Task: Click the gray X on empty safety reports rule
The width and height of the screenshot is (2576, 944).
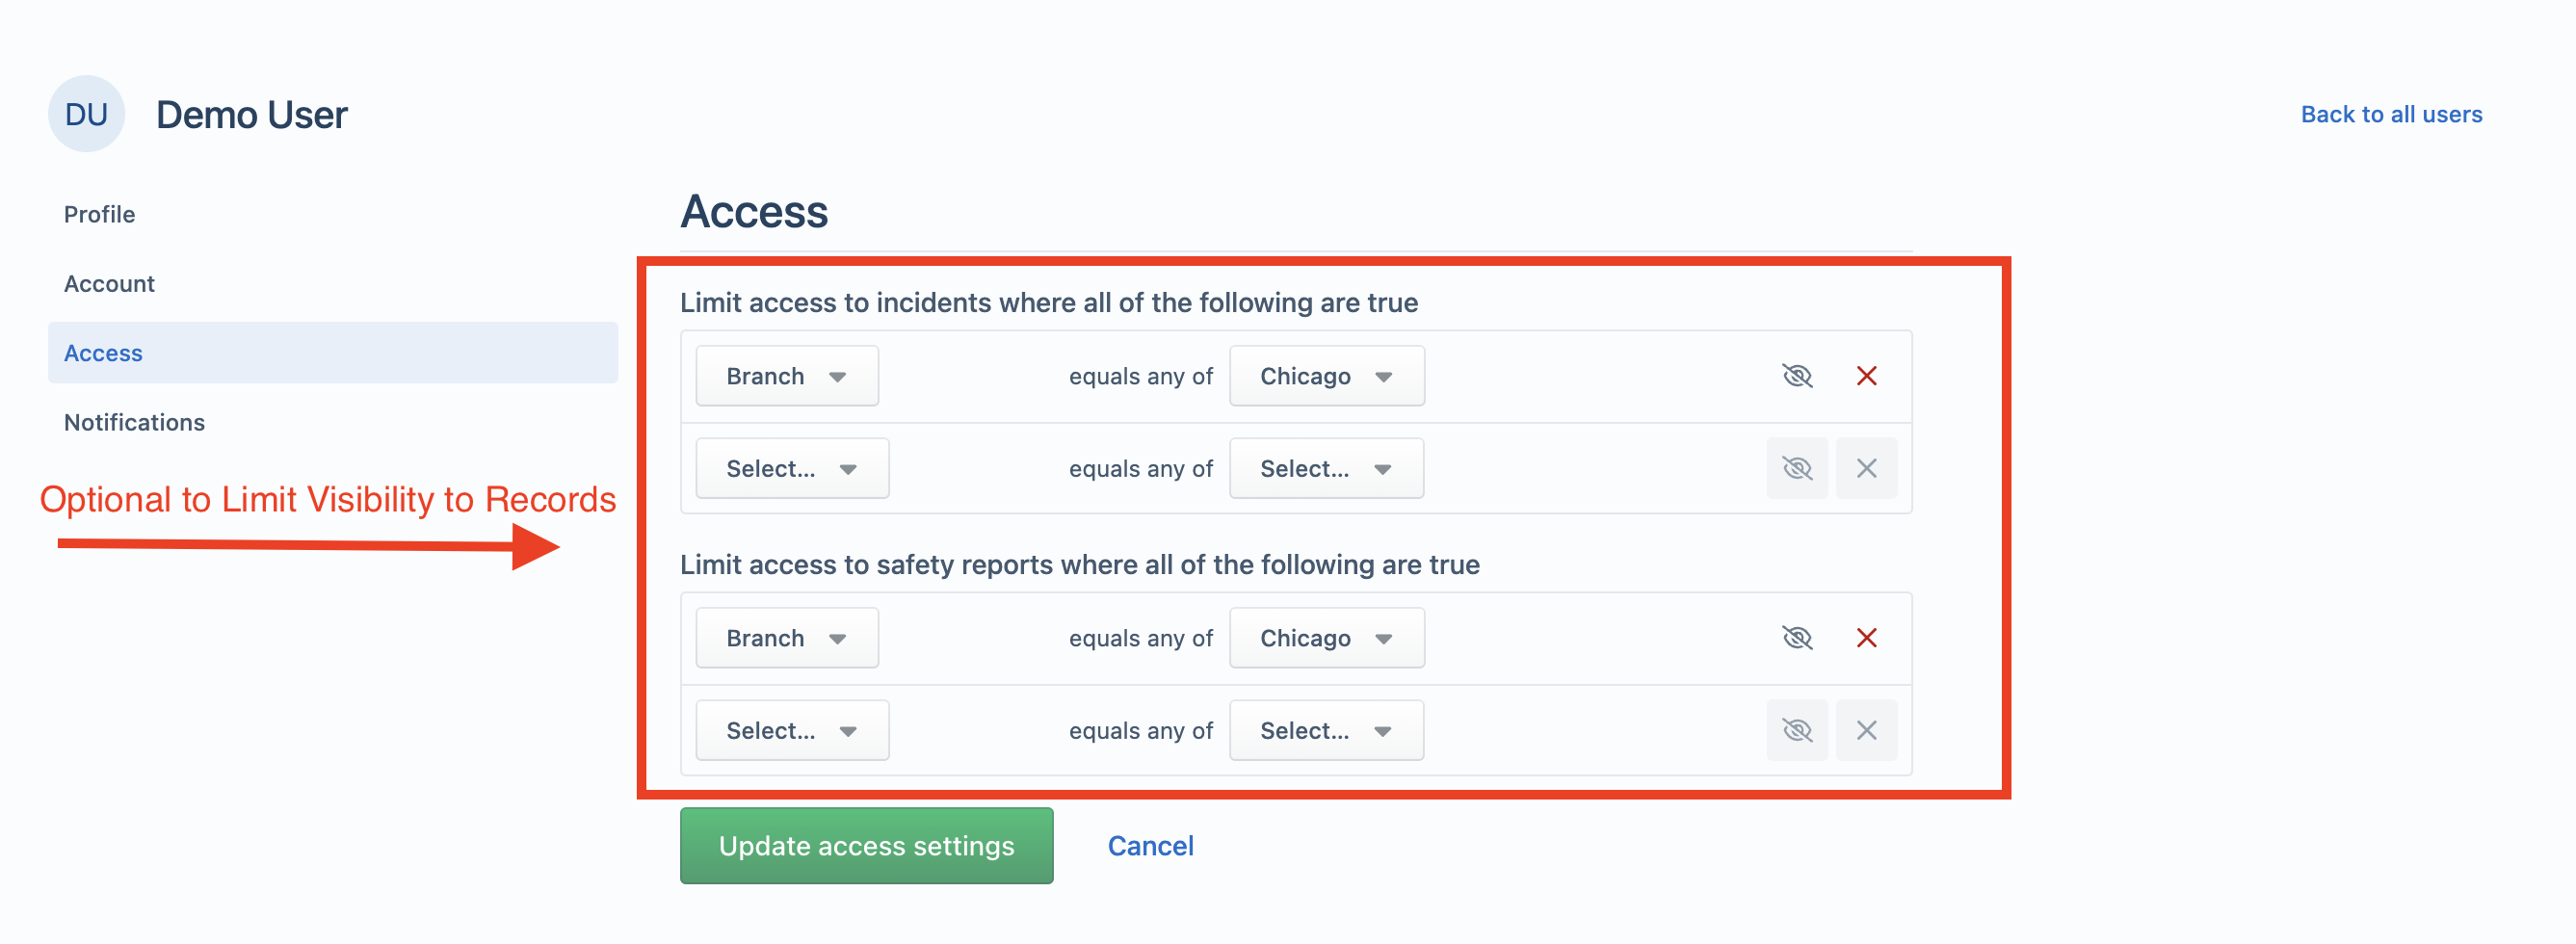Action: click(1866, 730)
